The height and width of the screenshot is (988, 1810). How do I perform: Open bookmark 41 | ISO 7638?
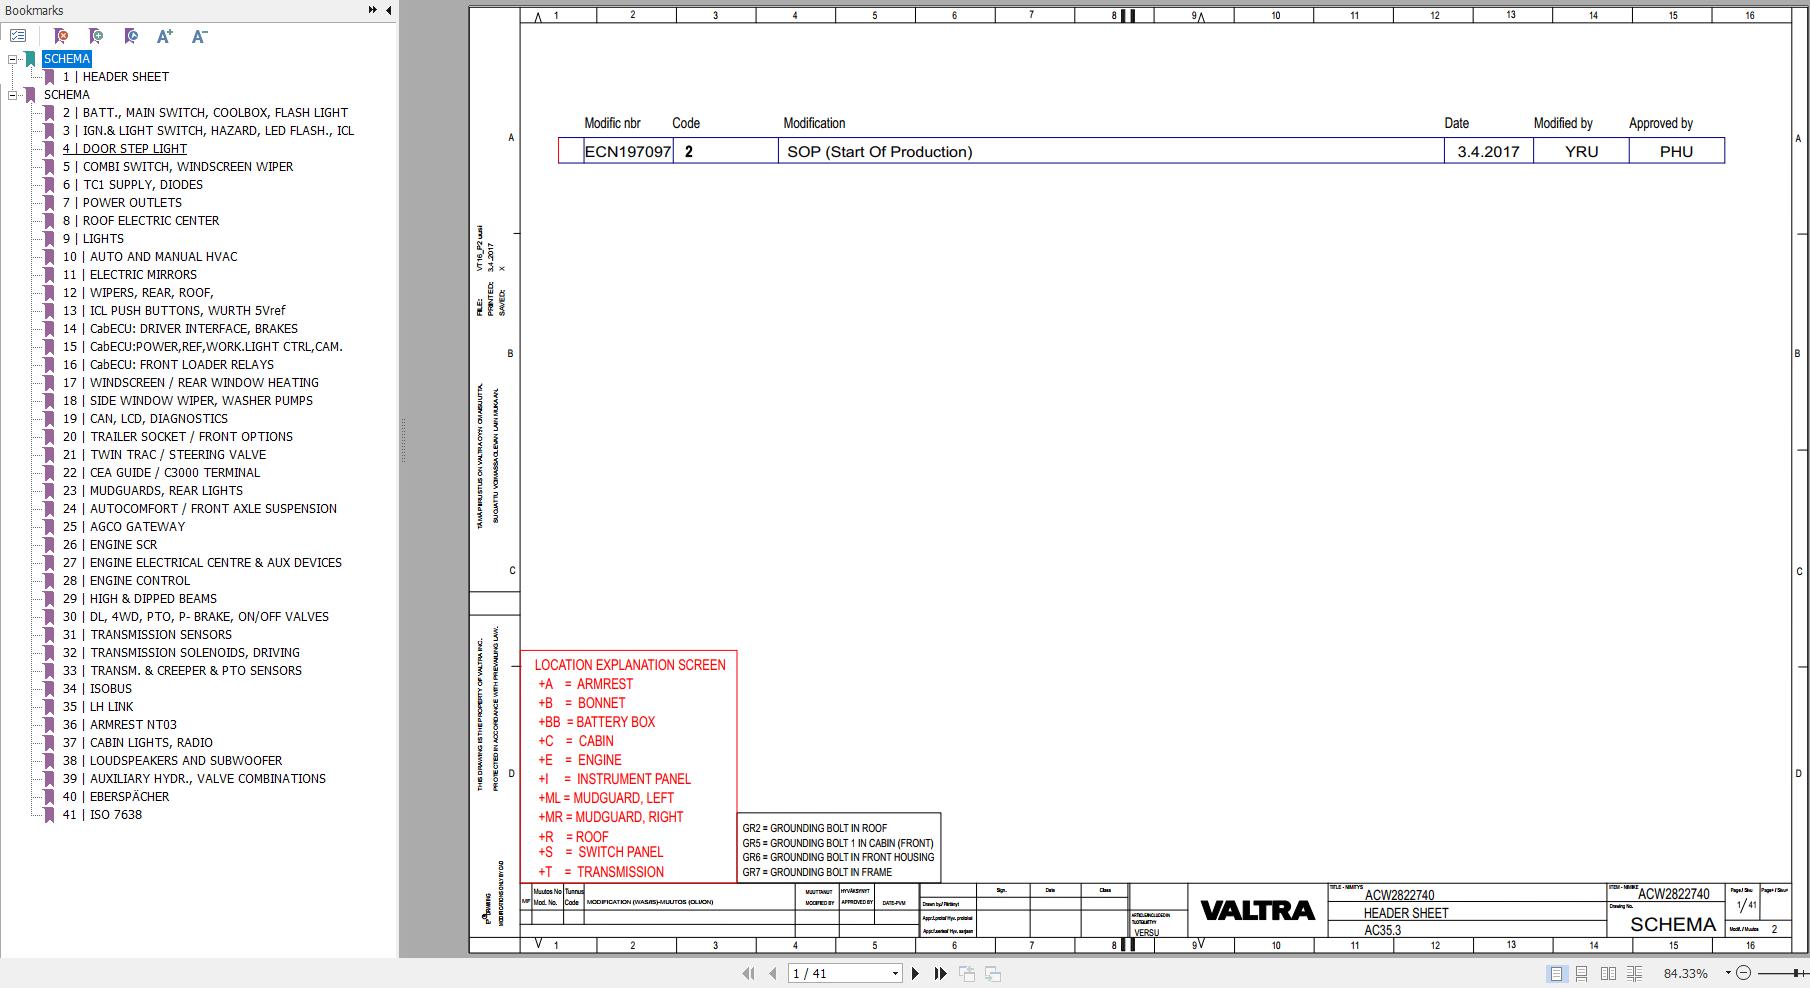(x=102, y=815)
